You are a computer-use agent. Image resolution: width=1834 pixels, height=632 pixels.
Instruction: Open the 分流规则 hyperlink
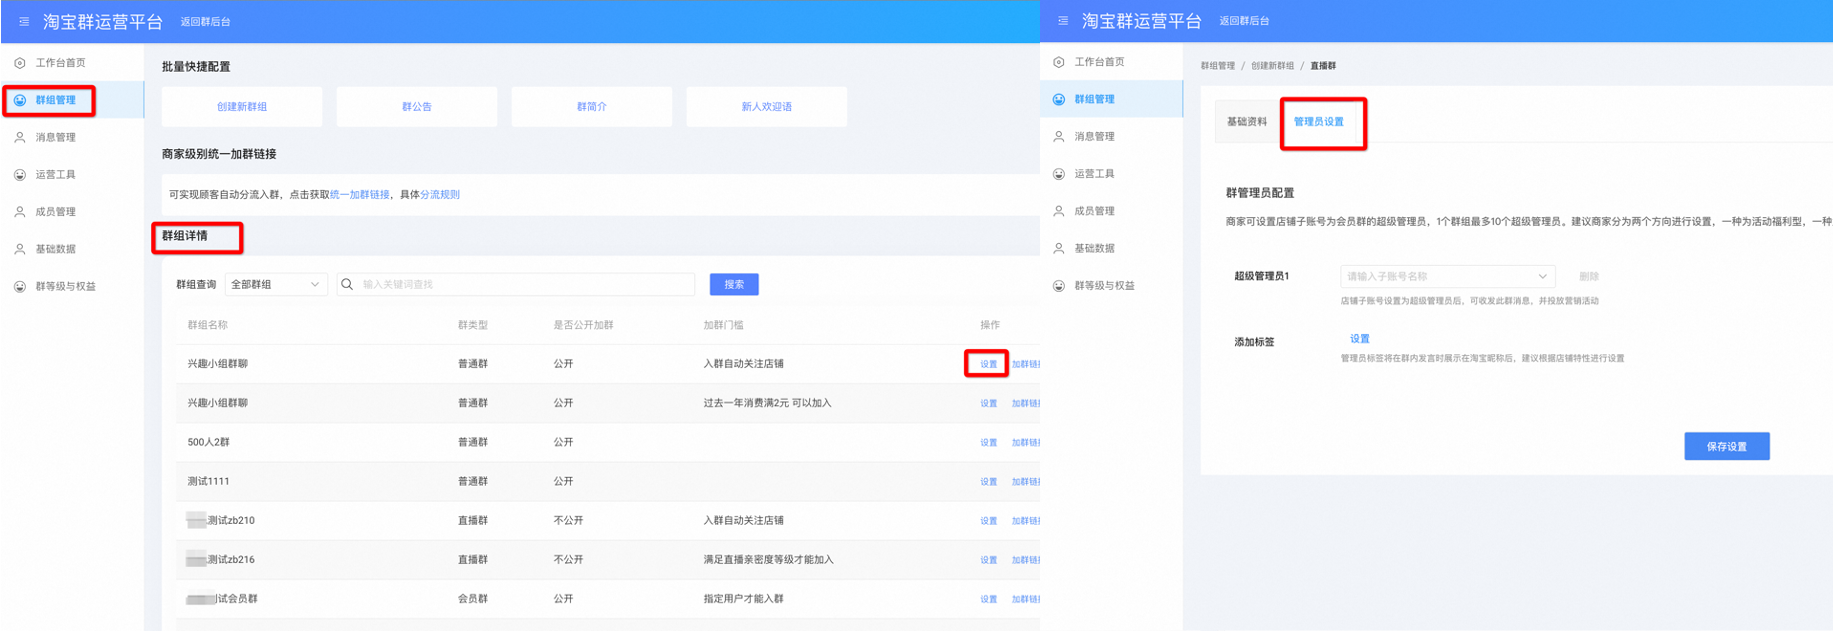pyautogui.click(x=440, y=195)
